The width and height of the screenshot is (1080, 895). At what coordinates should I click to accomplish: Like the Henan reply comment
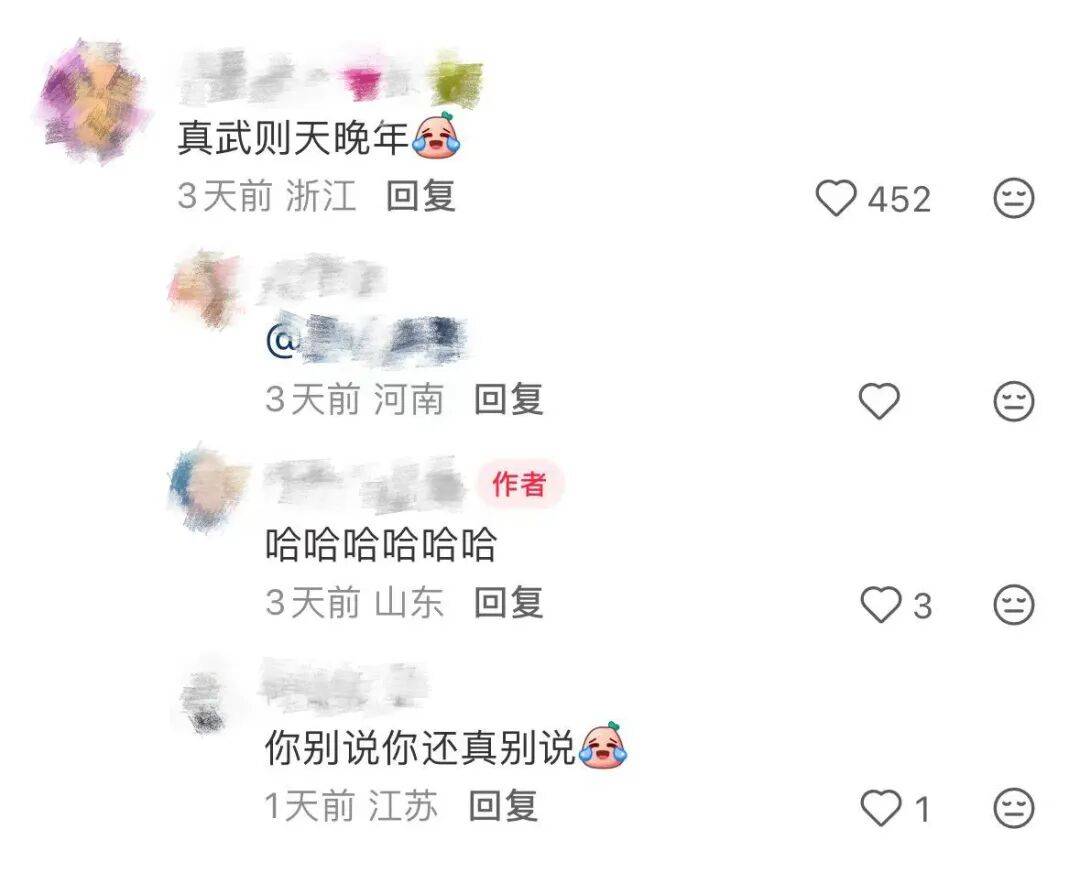[x=880, y=400]
